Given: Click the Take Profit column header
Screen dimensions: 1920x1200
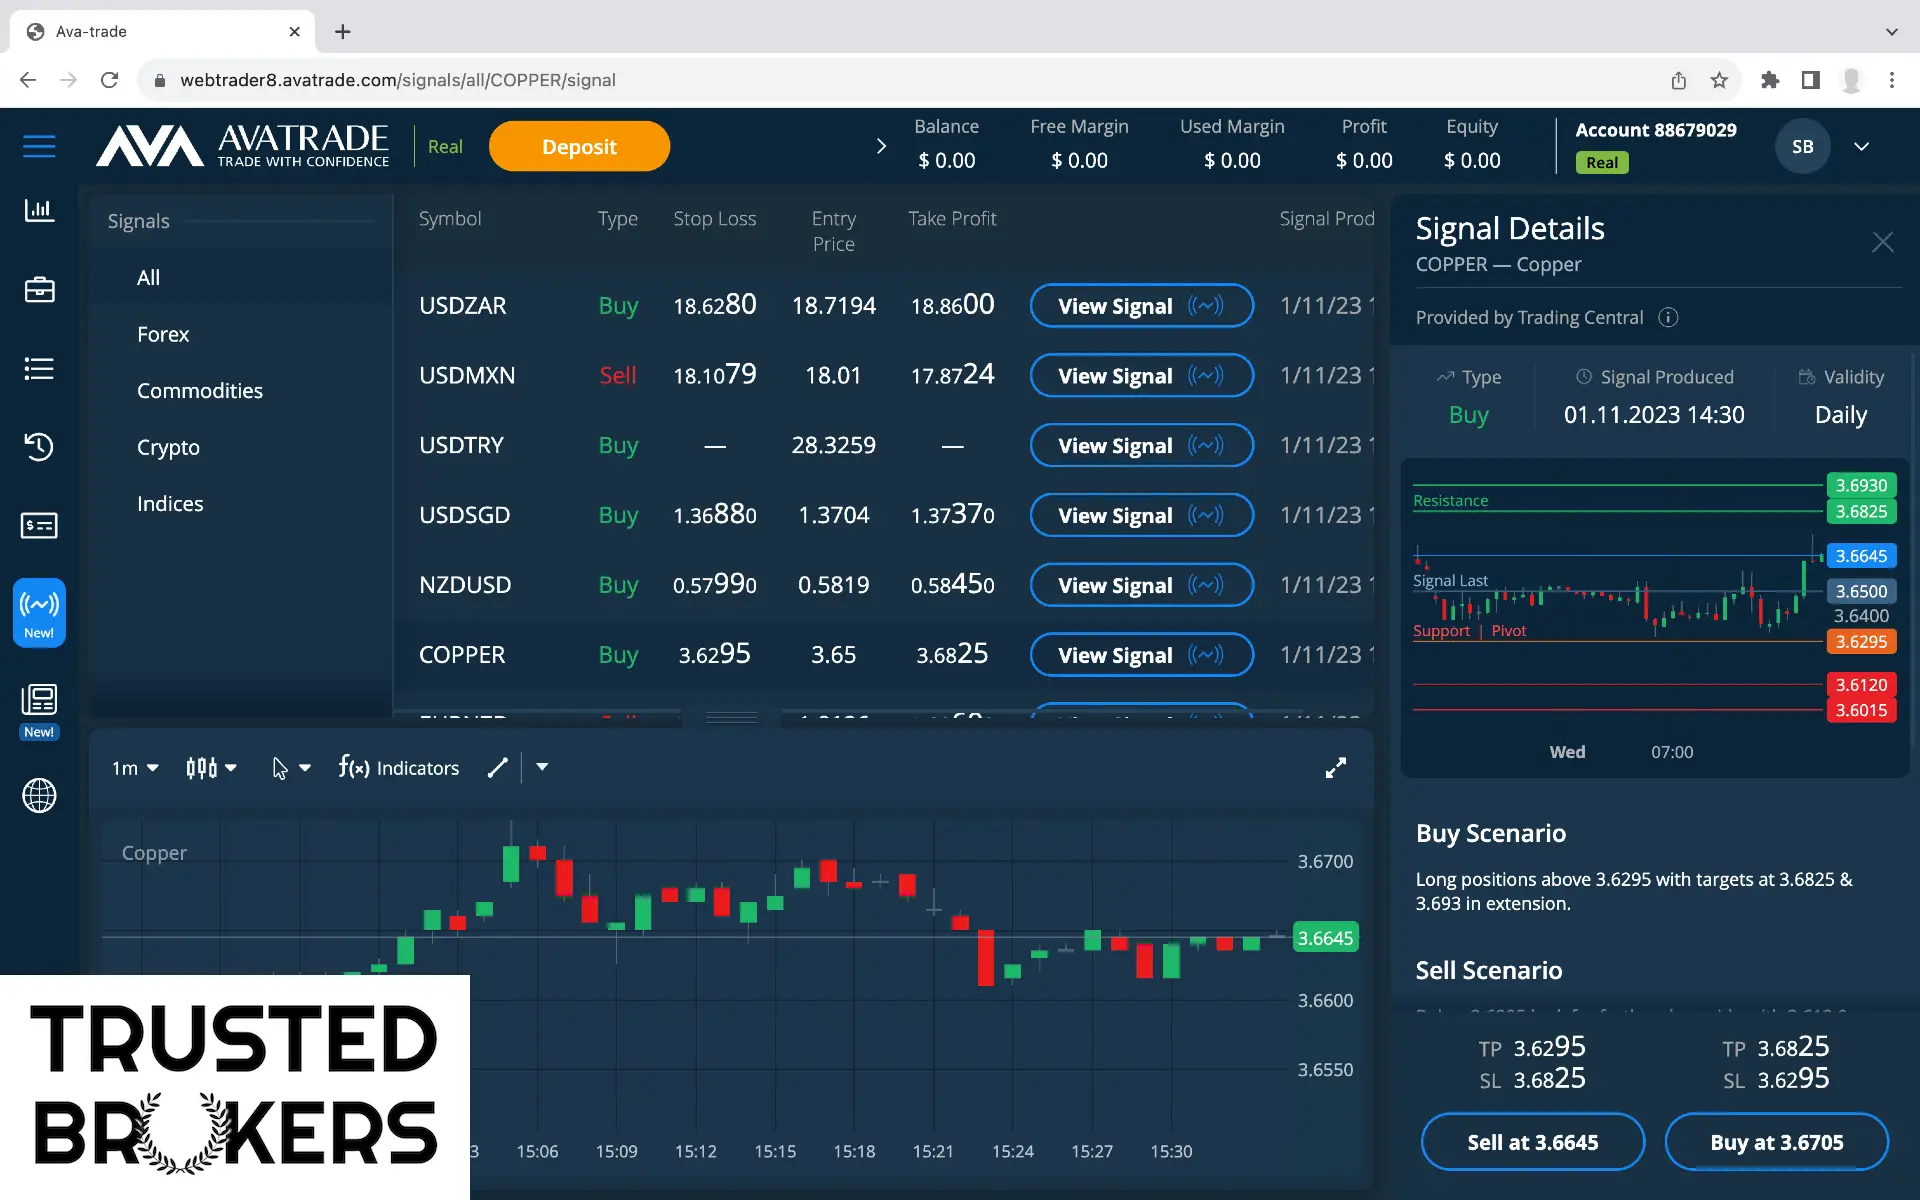Looking at the screenshot, I should 952,219.
